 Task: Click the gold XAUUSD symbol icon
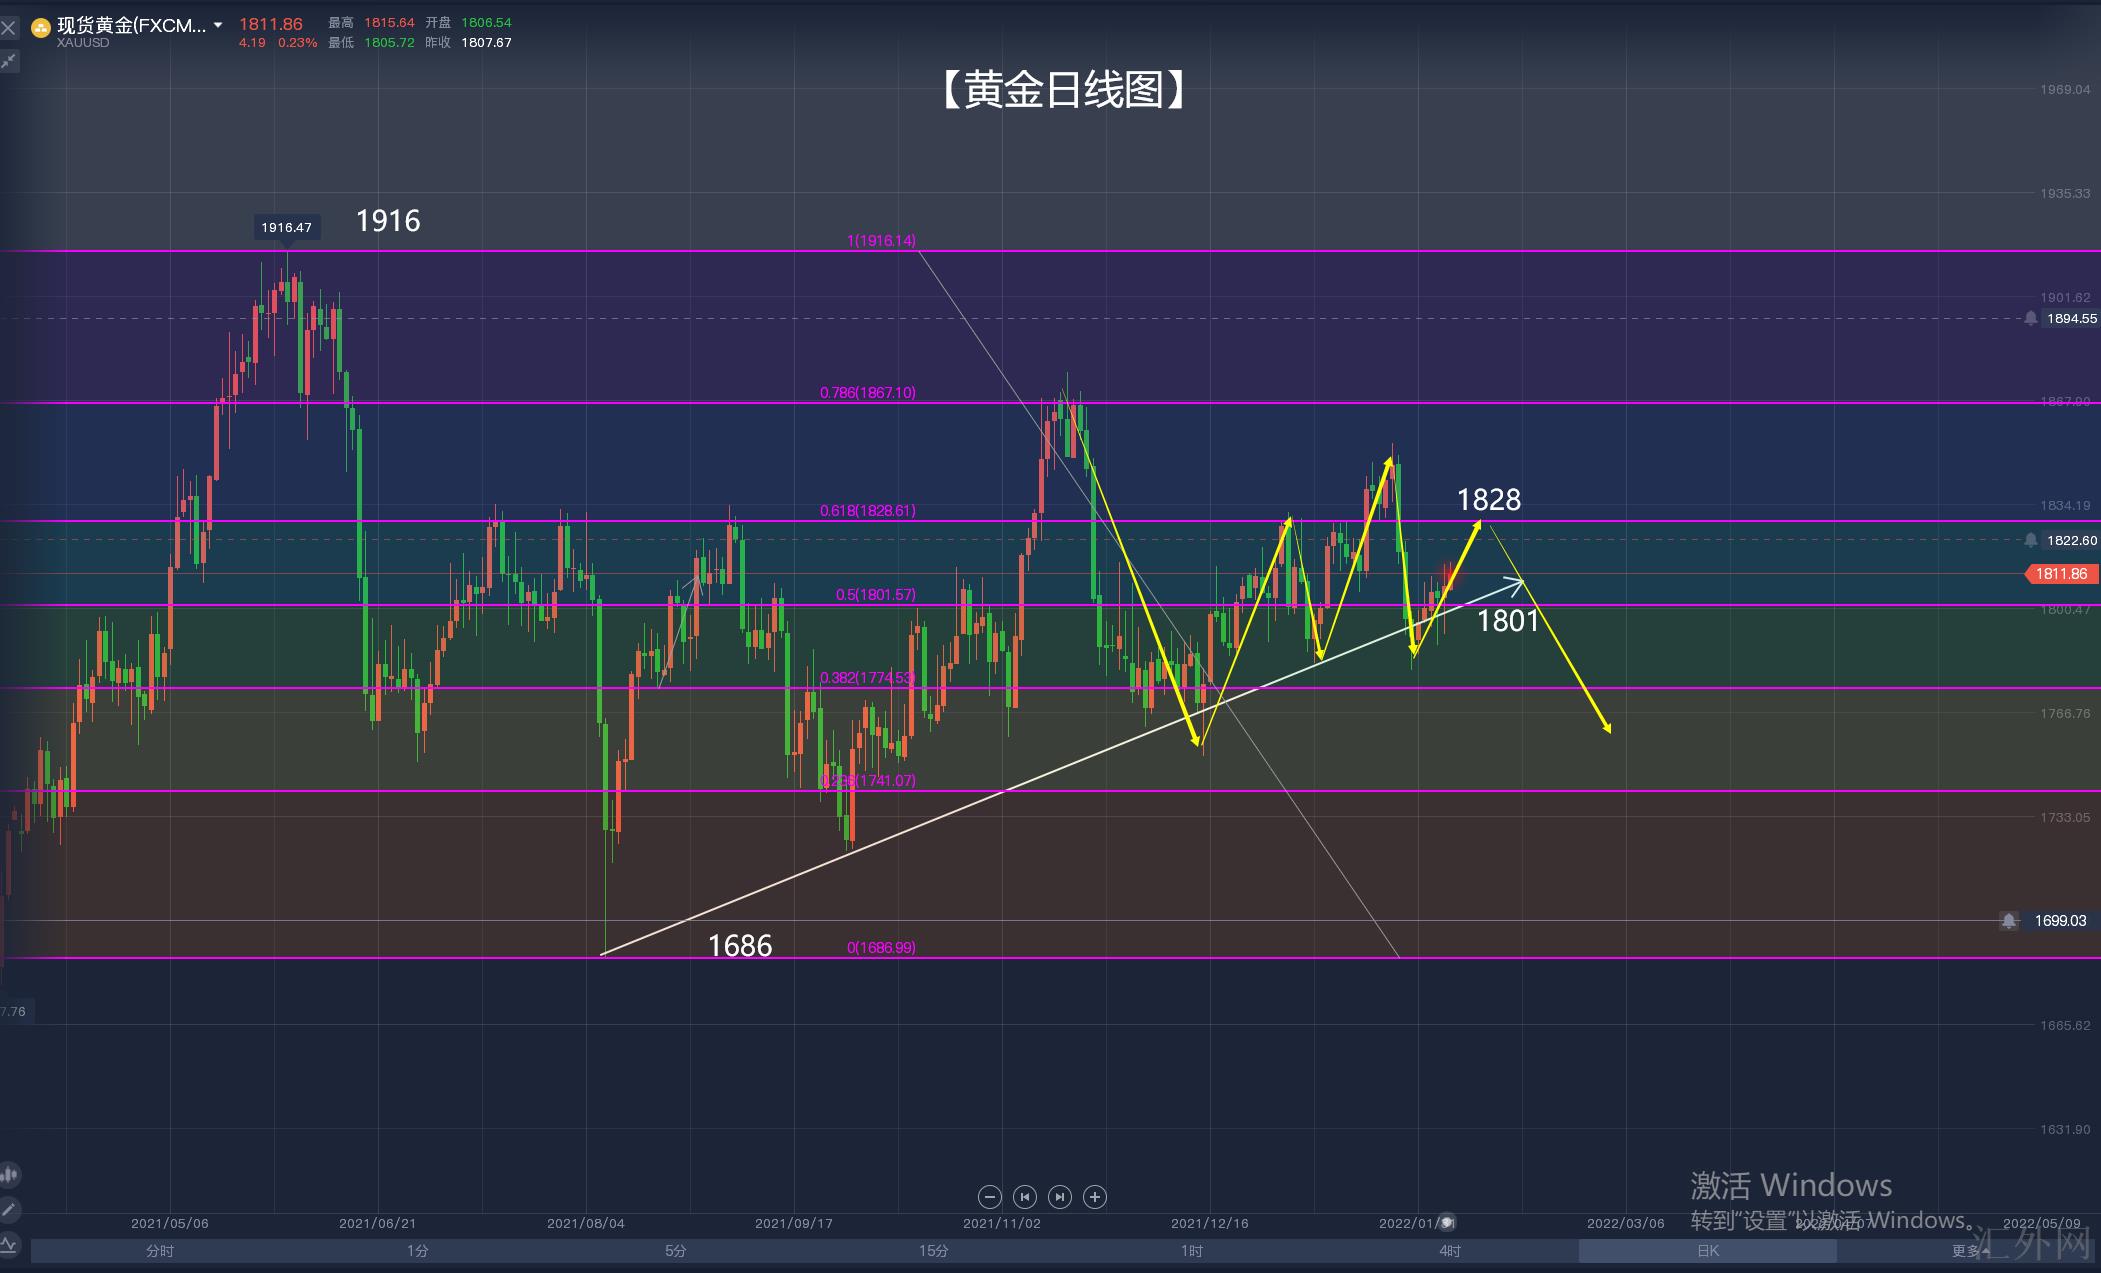point(41,28)
